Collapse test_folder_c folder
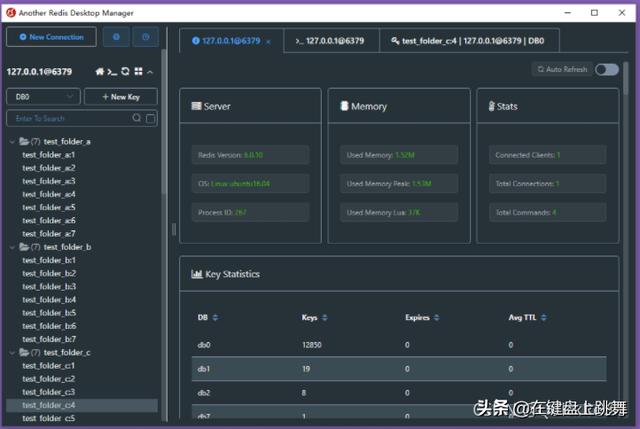Screen dimensions: 640x429 pyautogui.click(x=12, y=352)
